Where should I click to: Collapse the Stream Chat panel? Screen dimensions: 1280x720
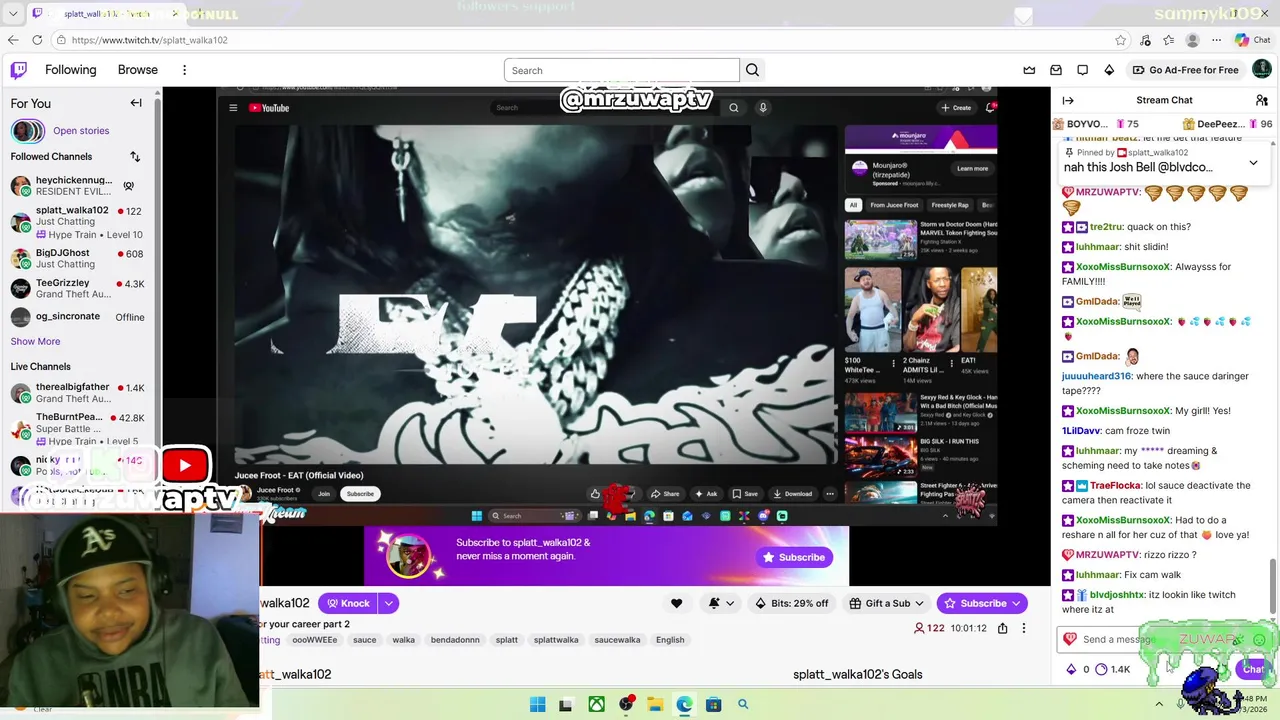click(1068, 100)
